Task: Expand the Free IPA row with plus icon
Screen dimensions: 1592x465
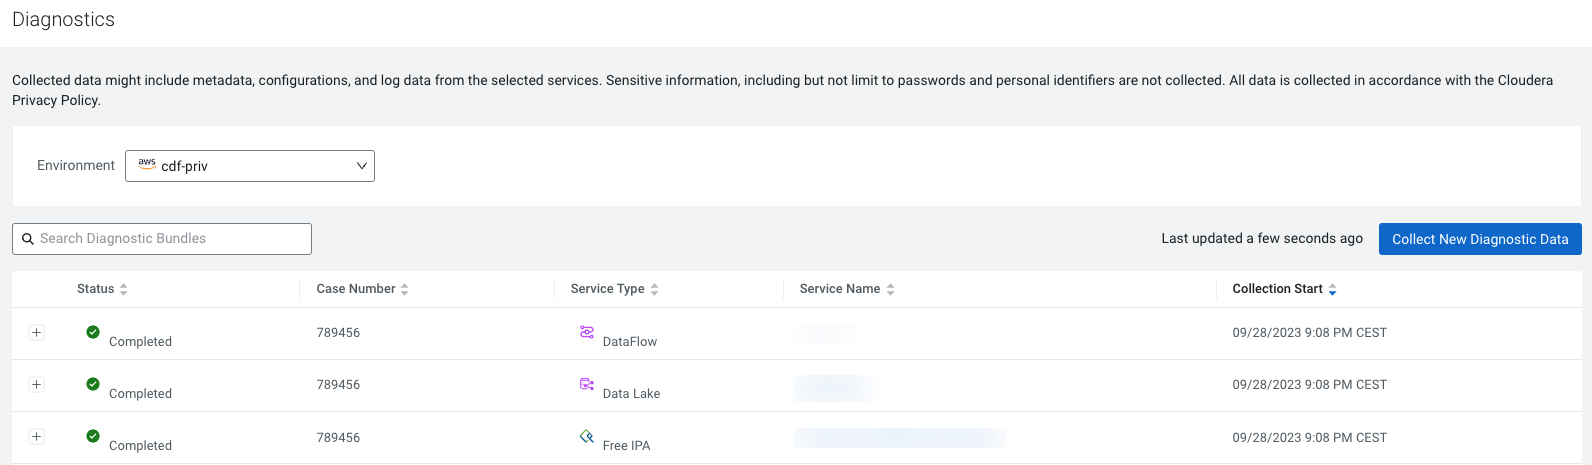Action: 37,437
